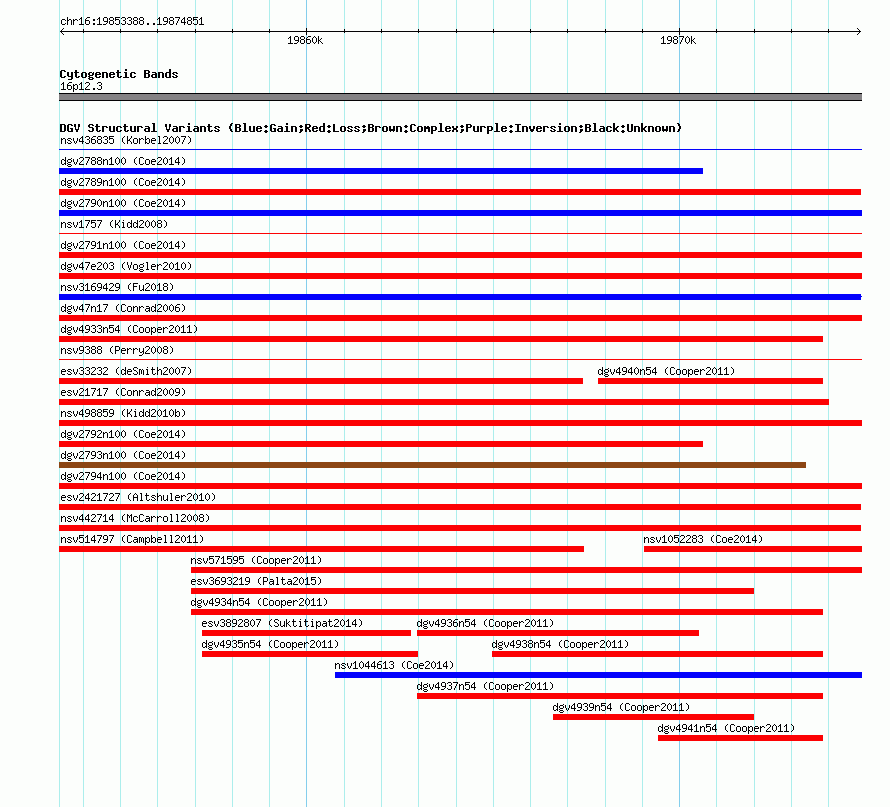The height and width of the screenshot is (807, 890).
Task: Click nsv442714 (McCarroll2008) label
Action: [x=135, y=518]
